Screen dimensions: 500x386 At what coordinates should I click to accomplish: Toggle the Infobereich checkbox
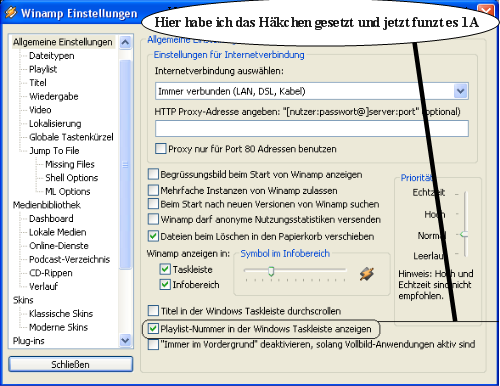tap(165, 284)
